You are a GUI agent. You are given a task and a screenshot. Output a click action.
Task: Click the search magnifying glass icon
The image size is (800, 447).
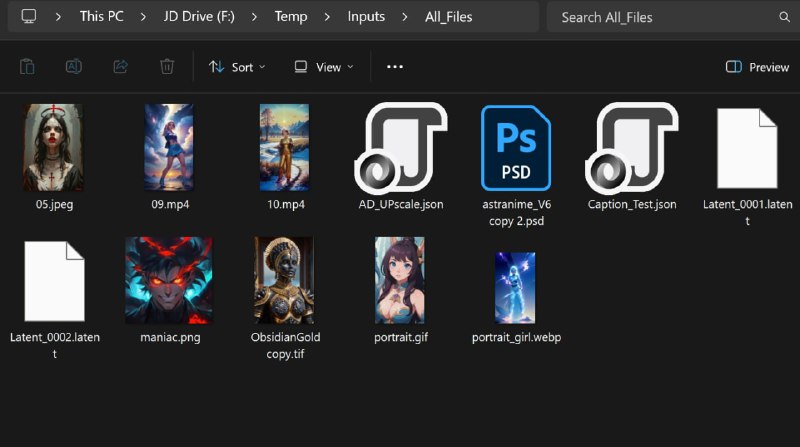784,17
